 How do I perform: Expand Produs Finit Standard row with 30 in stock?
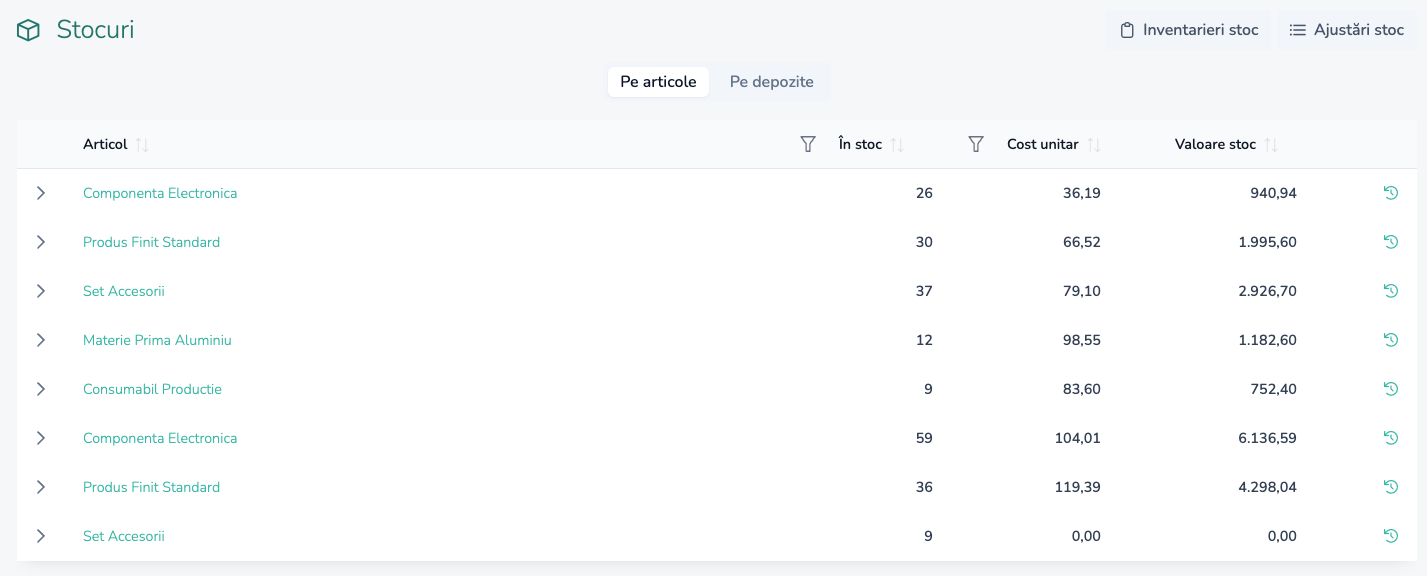point(41,242)
